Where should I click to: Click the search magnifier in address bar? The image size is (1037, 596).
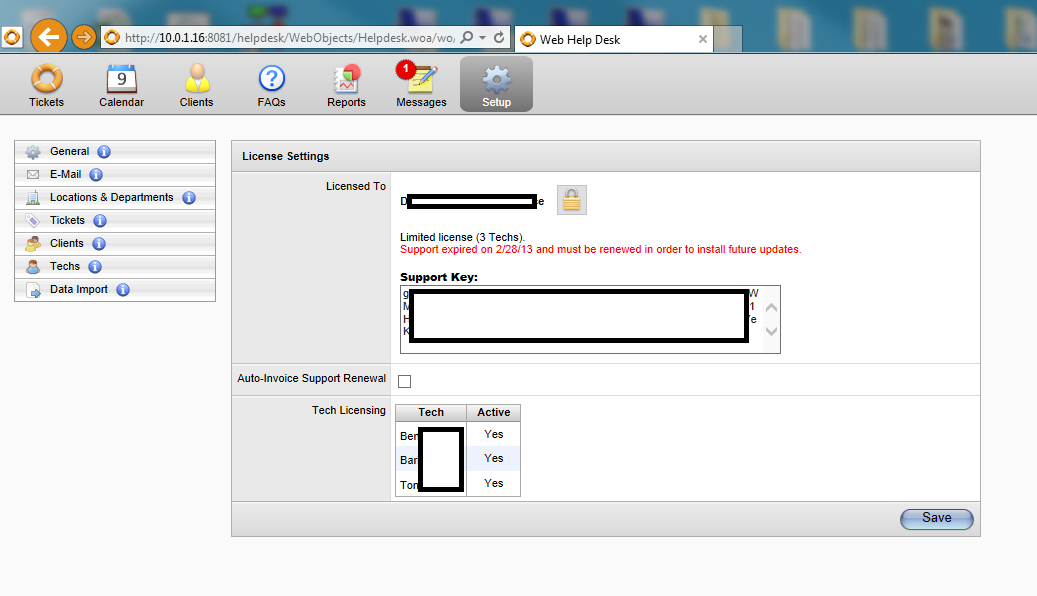coord(467,38)
